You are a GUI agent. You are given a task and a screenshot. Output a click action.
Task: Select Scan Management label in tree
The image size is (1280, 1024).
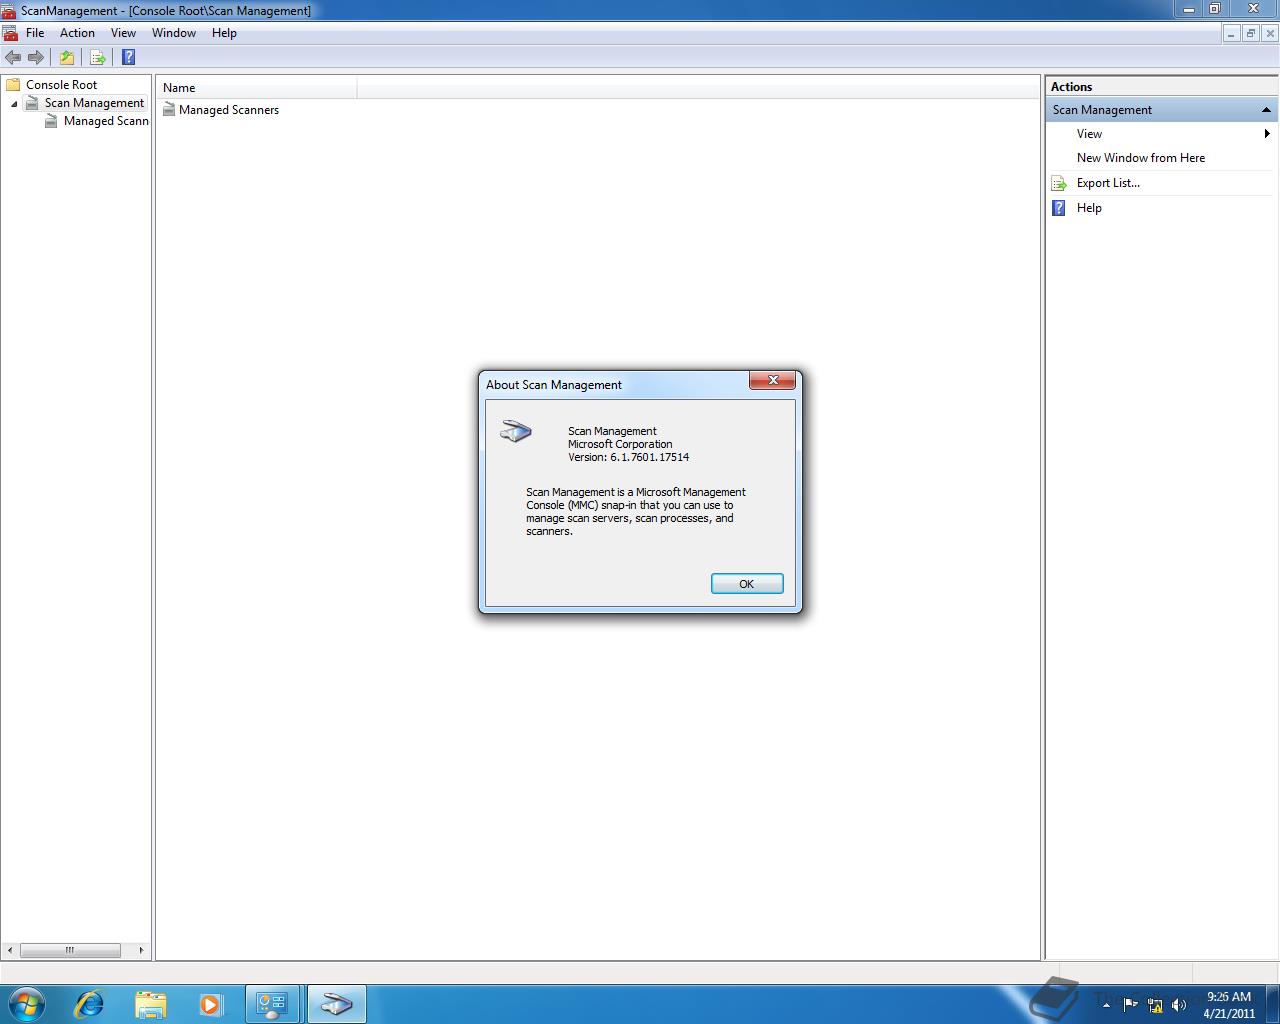pos(94,103)
